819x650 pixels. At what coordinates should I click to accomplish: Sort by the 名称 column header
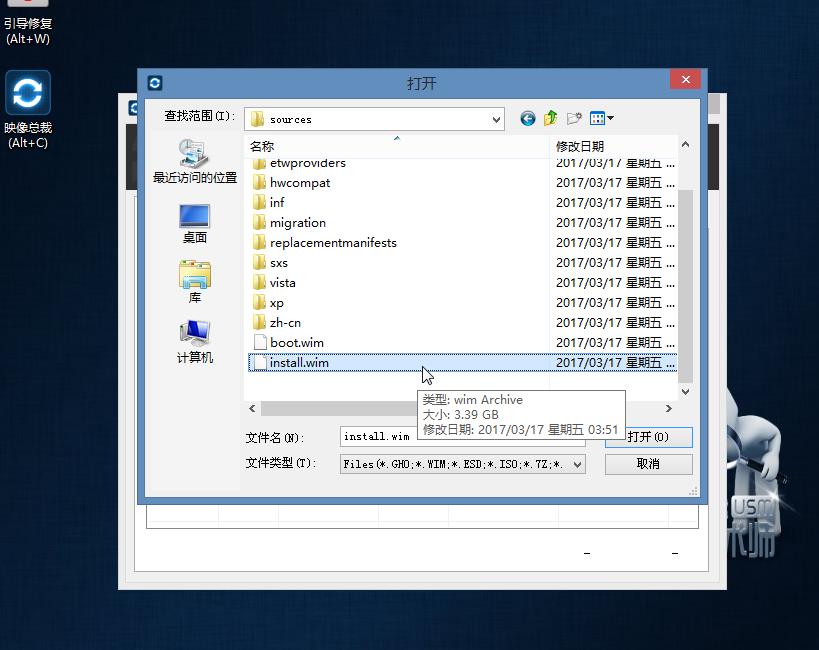[397, 146]
